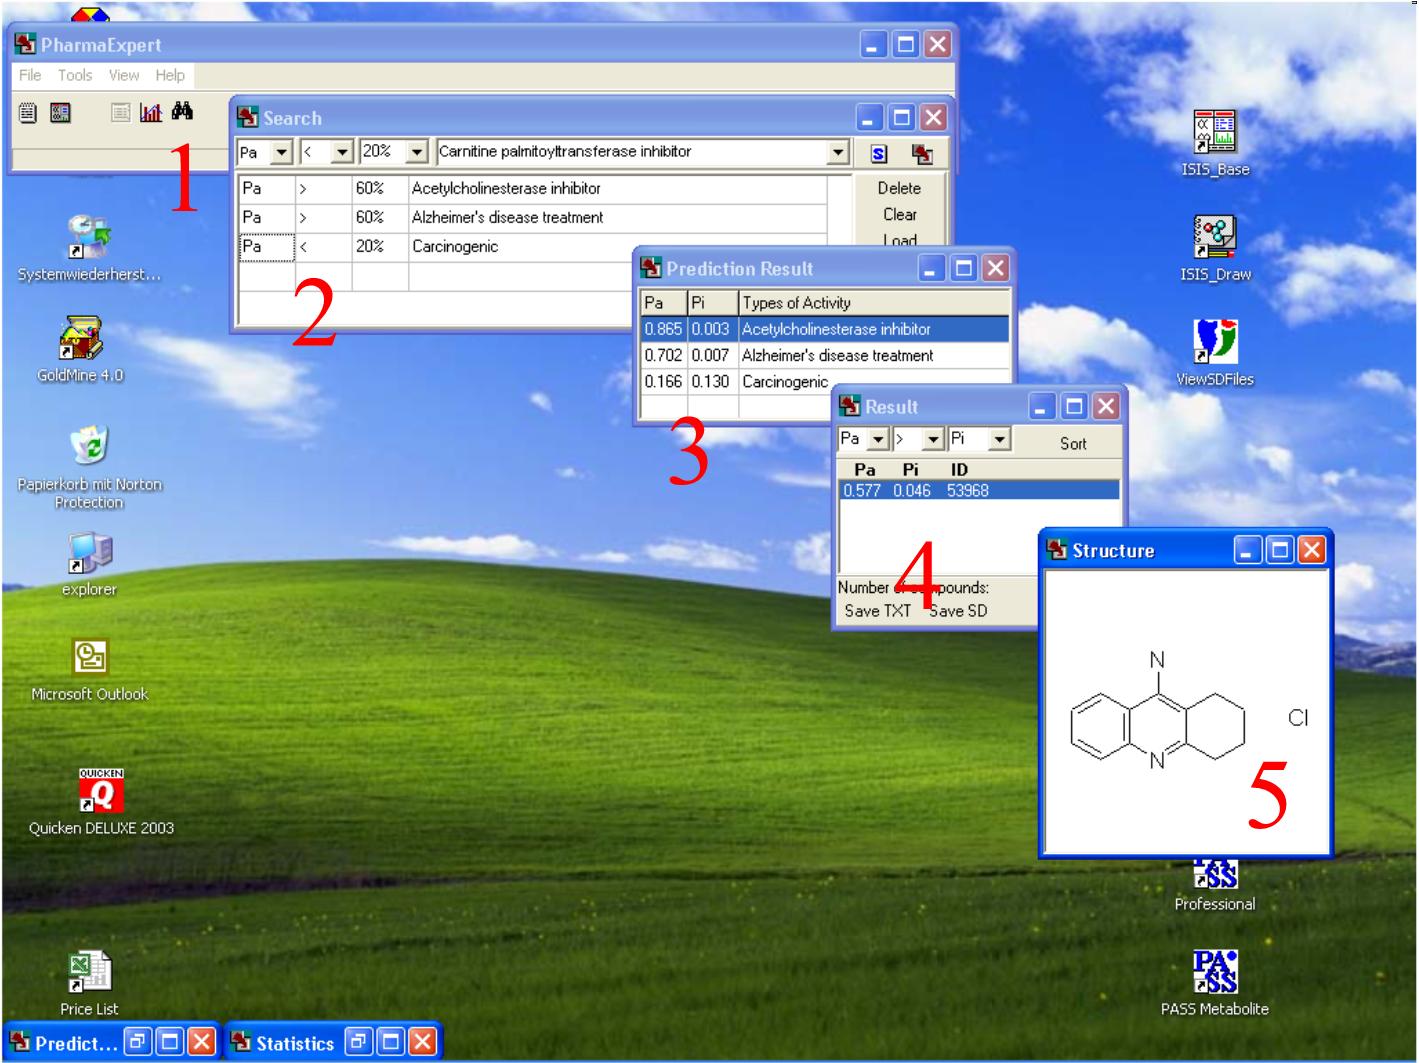Open Price List desktop file
Screen dimensions: 1419x1063
pos(89,984)
